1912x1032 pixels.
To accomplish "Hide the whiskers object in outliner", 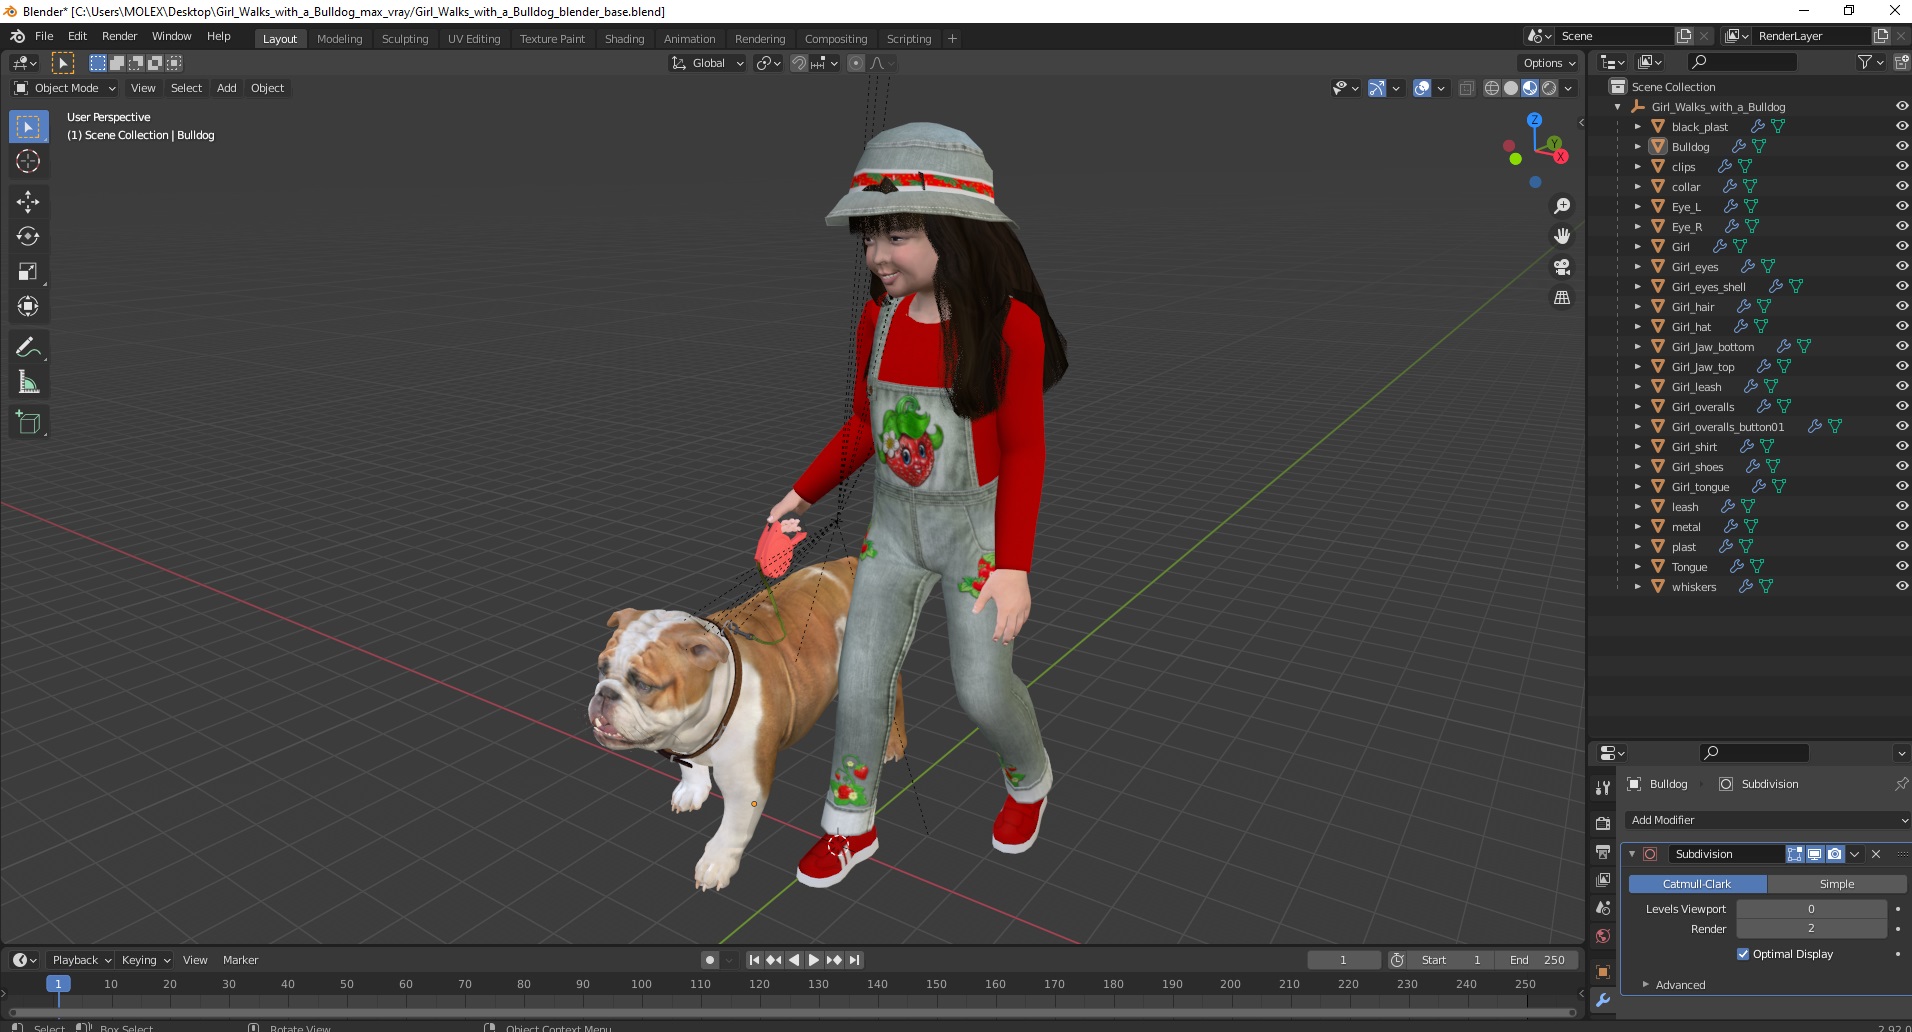I will tap(1901, 586).
